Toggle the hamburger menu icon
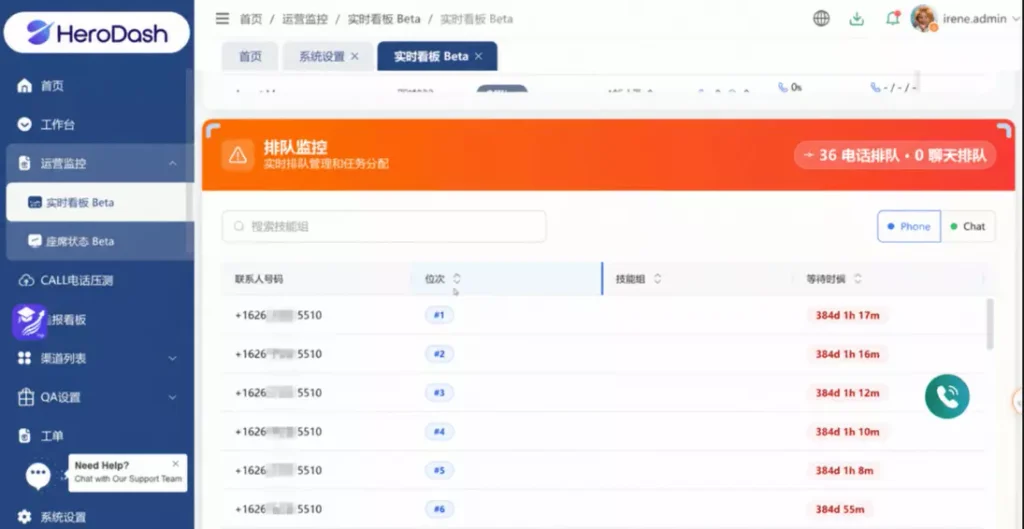1024x529 pixels. (222, 18)
